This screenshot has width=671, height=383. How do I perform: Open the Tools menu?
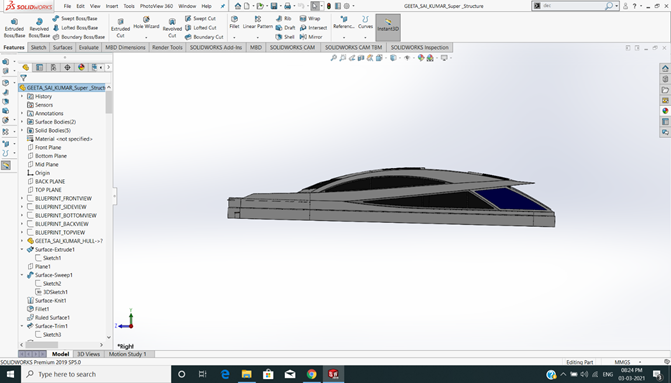tap(129, 6)
